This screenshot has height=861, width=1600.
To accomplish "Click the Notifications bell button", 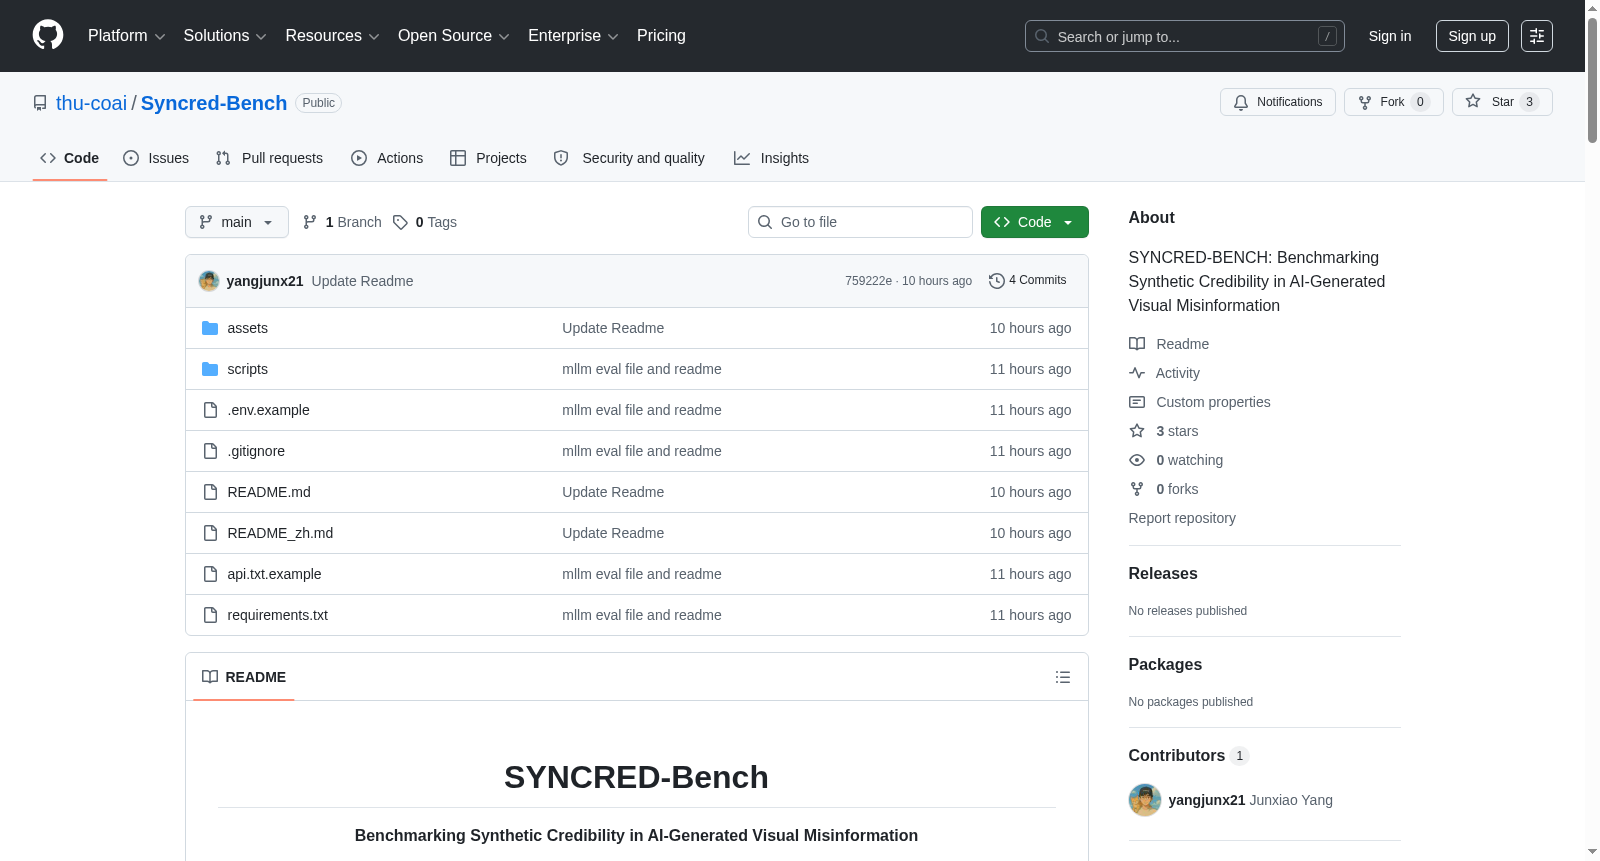I will pyautogui.click(x=1277, y=102).
